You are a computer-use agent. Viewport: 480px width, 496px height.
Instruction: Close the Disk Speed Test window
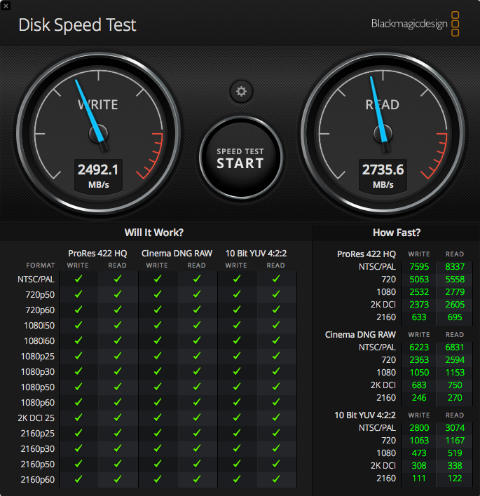tap(5, 5)
